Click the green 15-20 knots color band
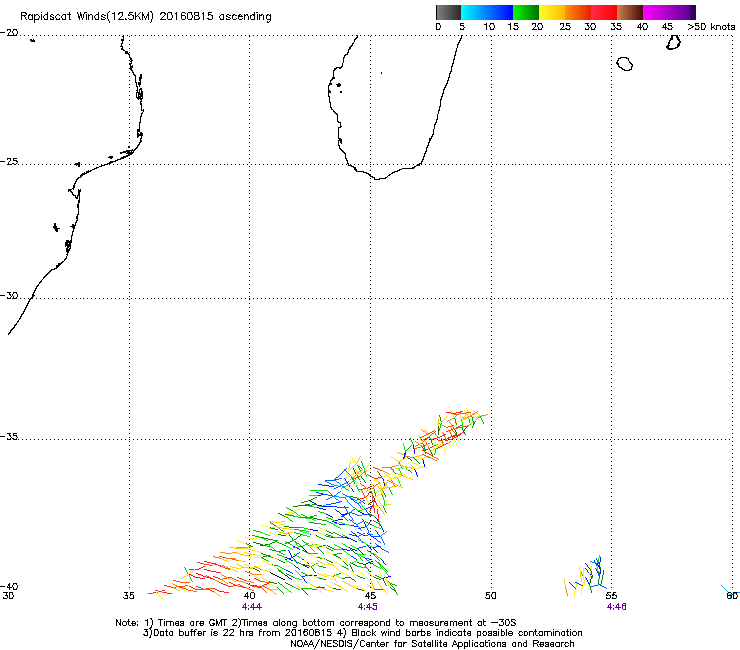Screen dimensions: 740x650 pos(526,12)
